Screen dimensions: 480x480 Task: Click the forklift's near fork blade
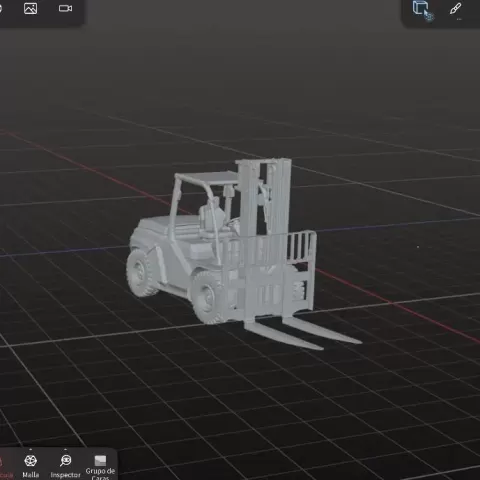[283, 335]
